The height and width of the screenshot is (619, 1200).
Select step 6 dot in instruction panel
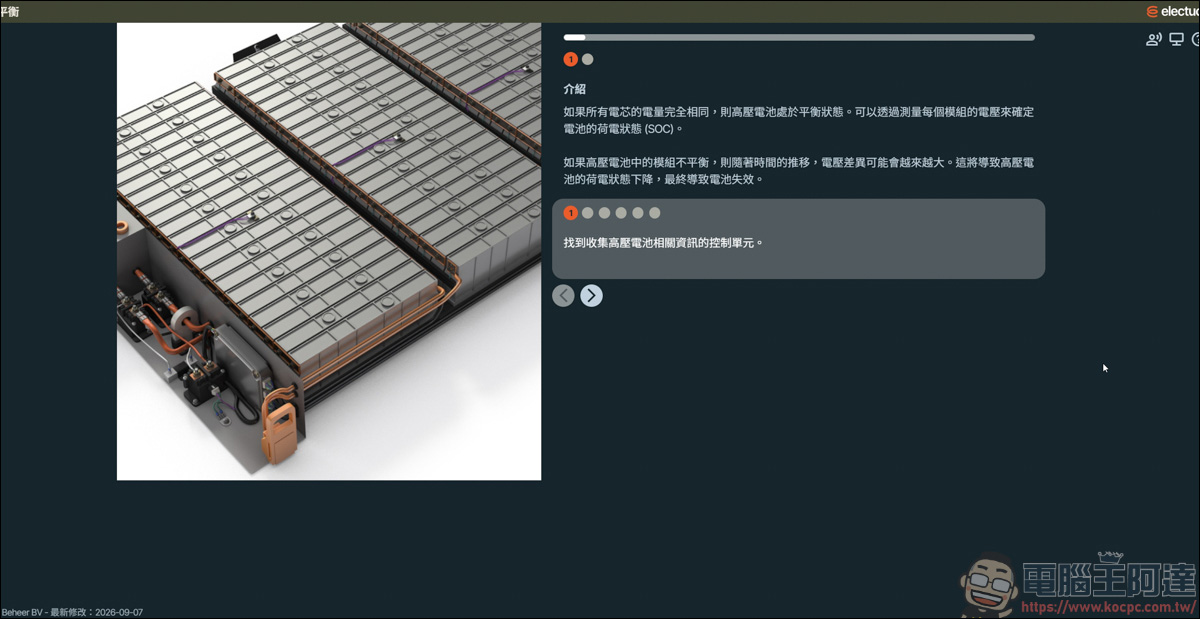(655, 213)
